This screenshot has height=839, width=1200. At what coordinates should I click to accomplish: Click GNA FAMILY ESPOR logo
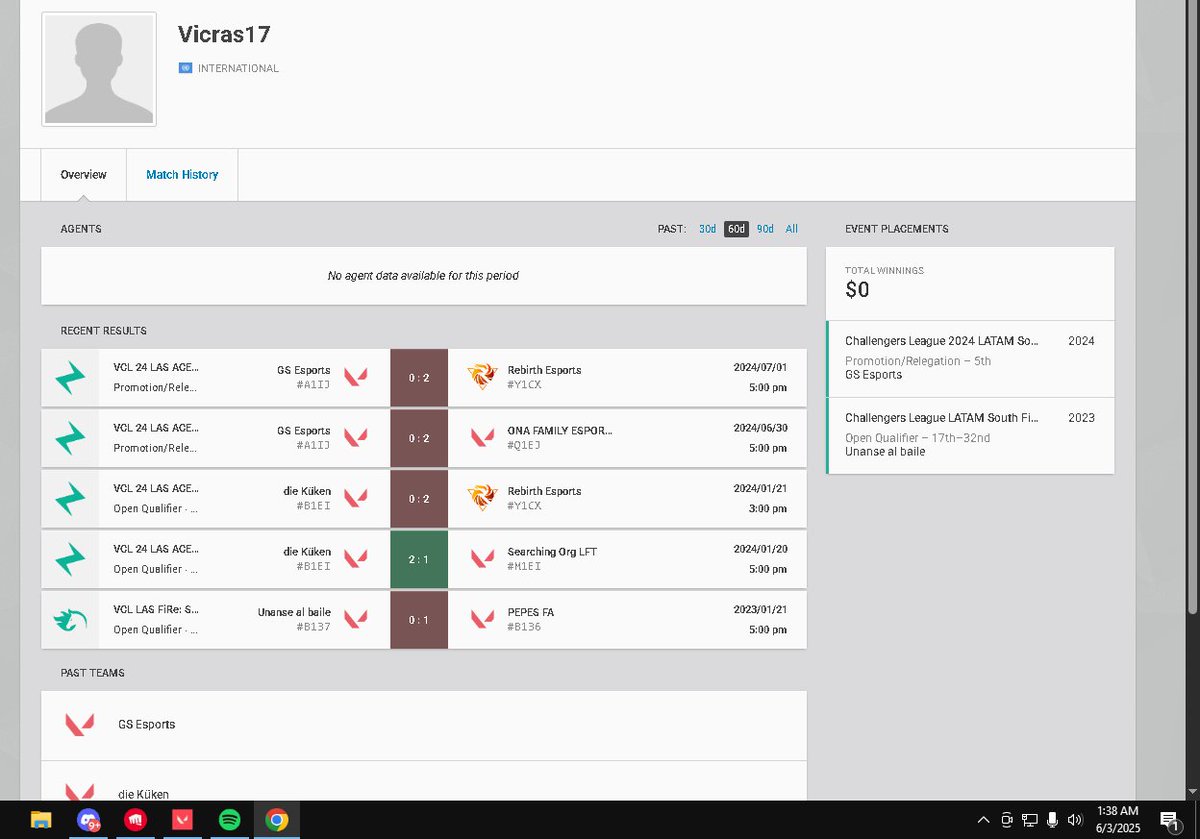point(483,438)
